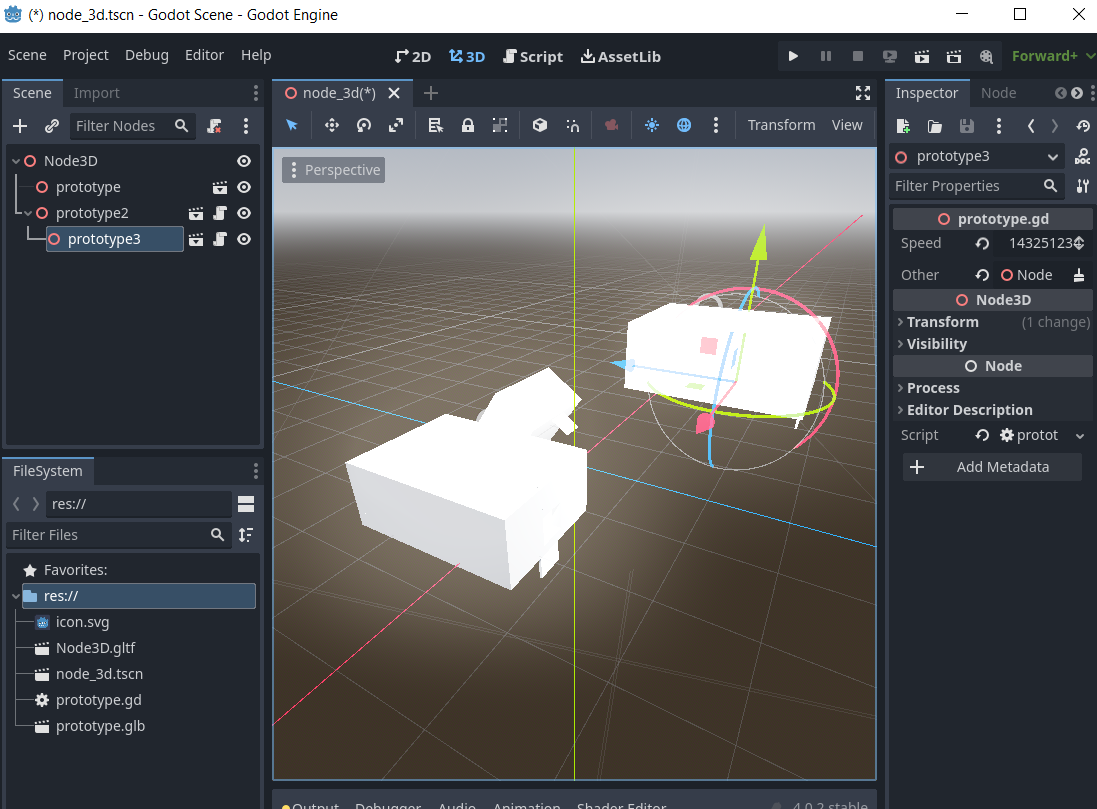Click the Add Metadata button
Viewport: 1097px width, 809px height.
tap(991, 466)
